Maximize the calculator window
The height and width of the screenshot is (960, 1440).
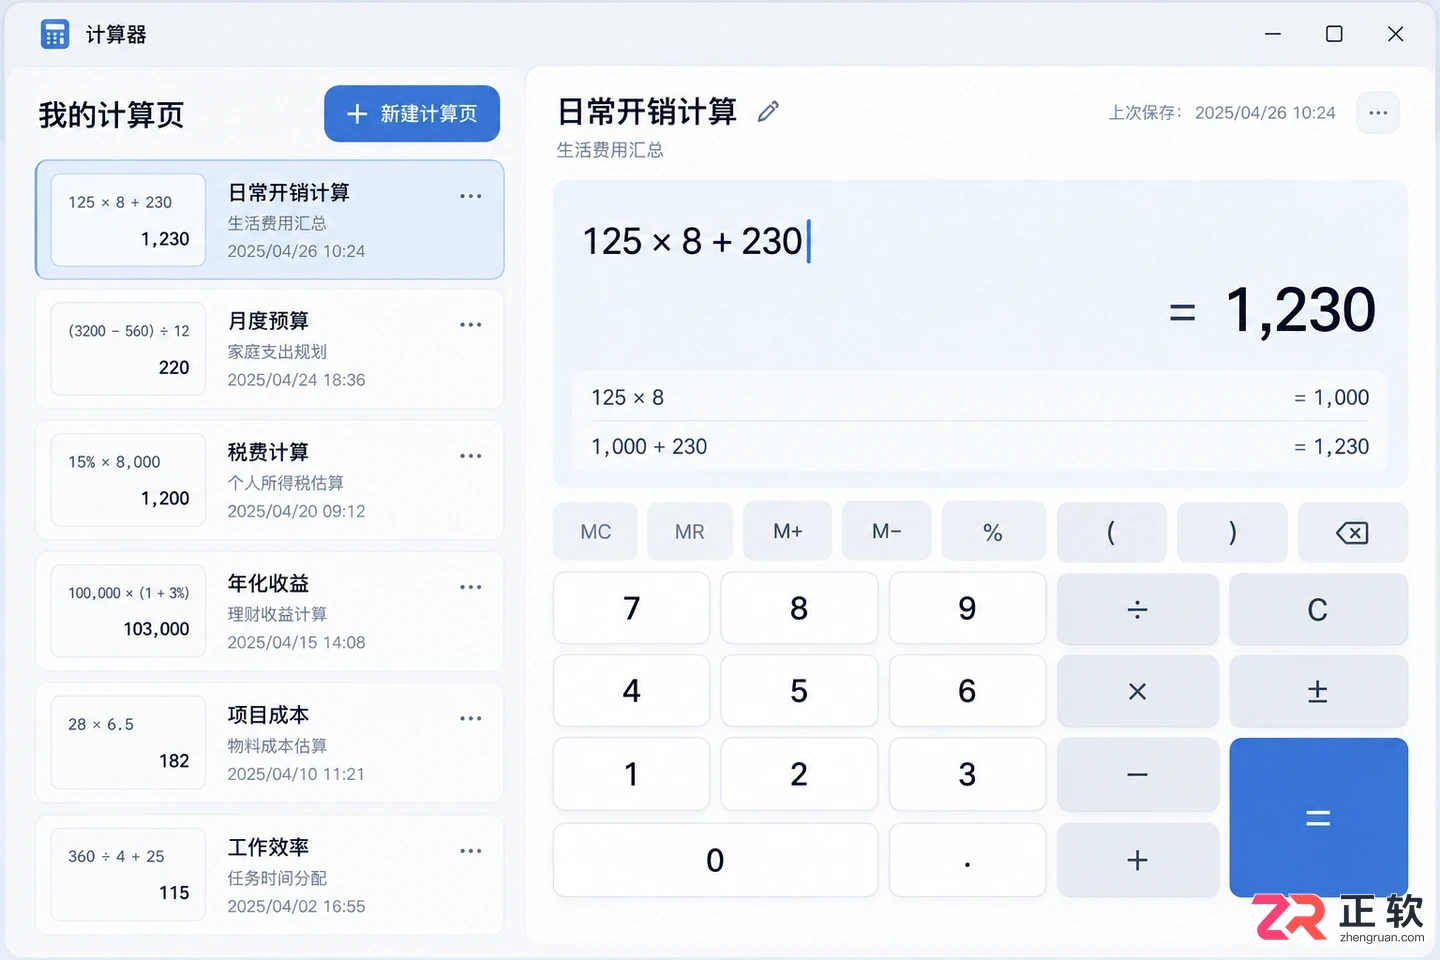point(1334,34)
